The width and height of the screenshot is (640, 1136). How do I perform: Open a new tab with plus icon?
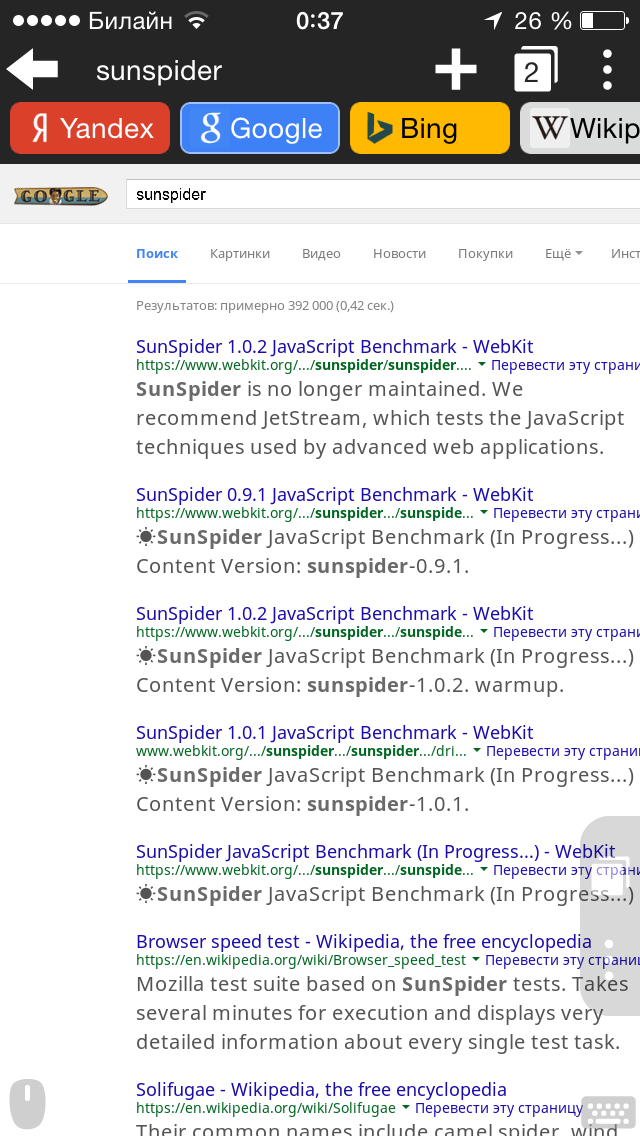coord(456,70)
